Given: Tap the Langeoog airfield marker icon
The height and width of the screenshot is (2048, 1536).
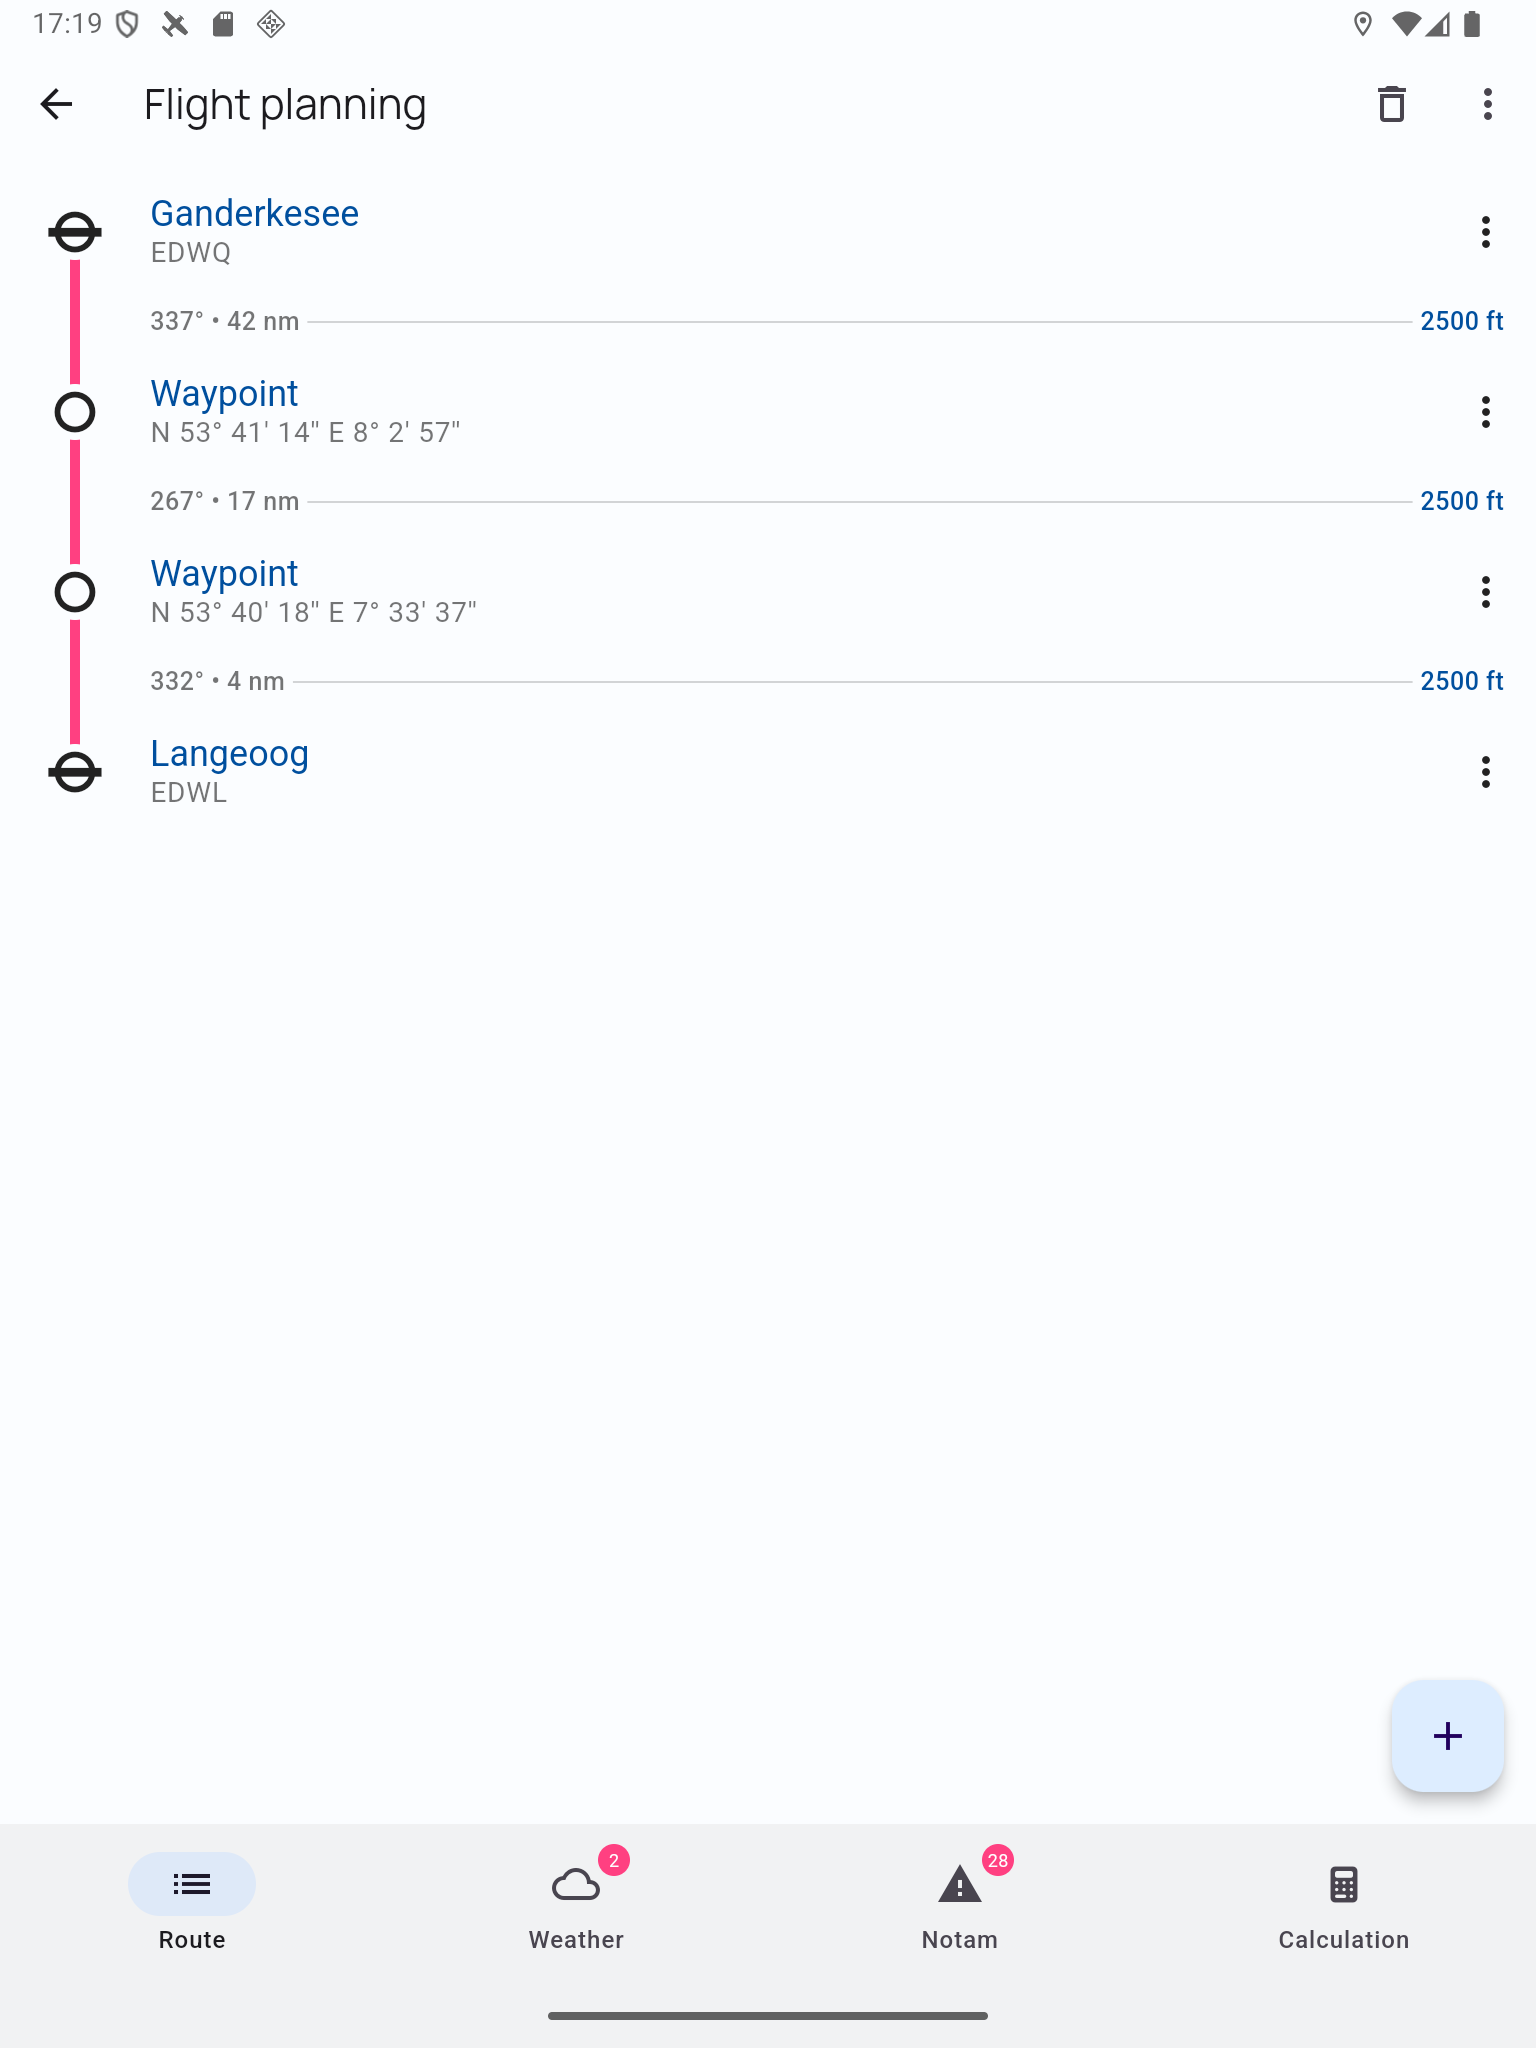Looking at the screenshot, I should [75, 772].
